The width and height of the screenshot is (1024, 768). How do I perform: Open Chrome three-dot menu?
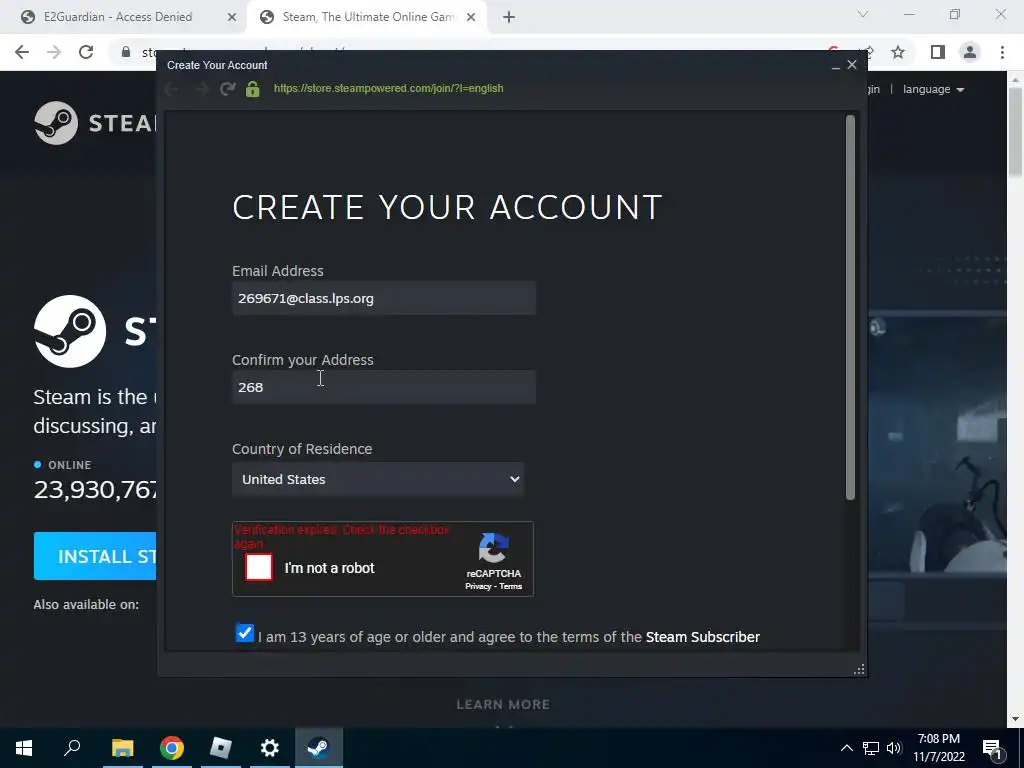pos(1002,52)
